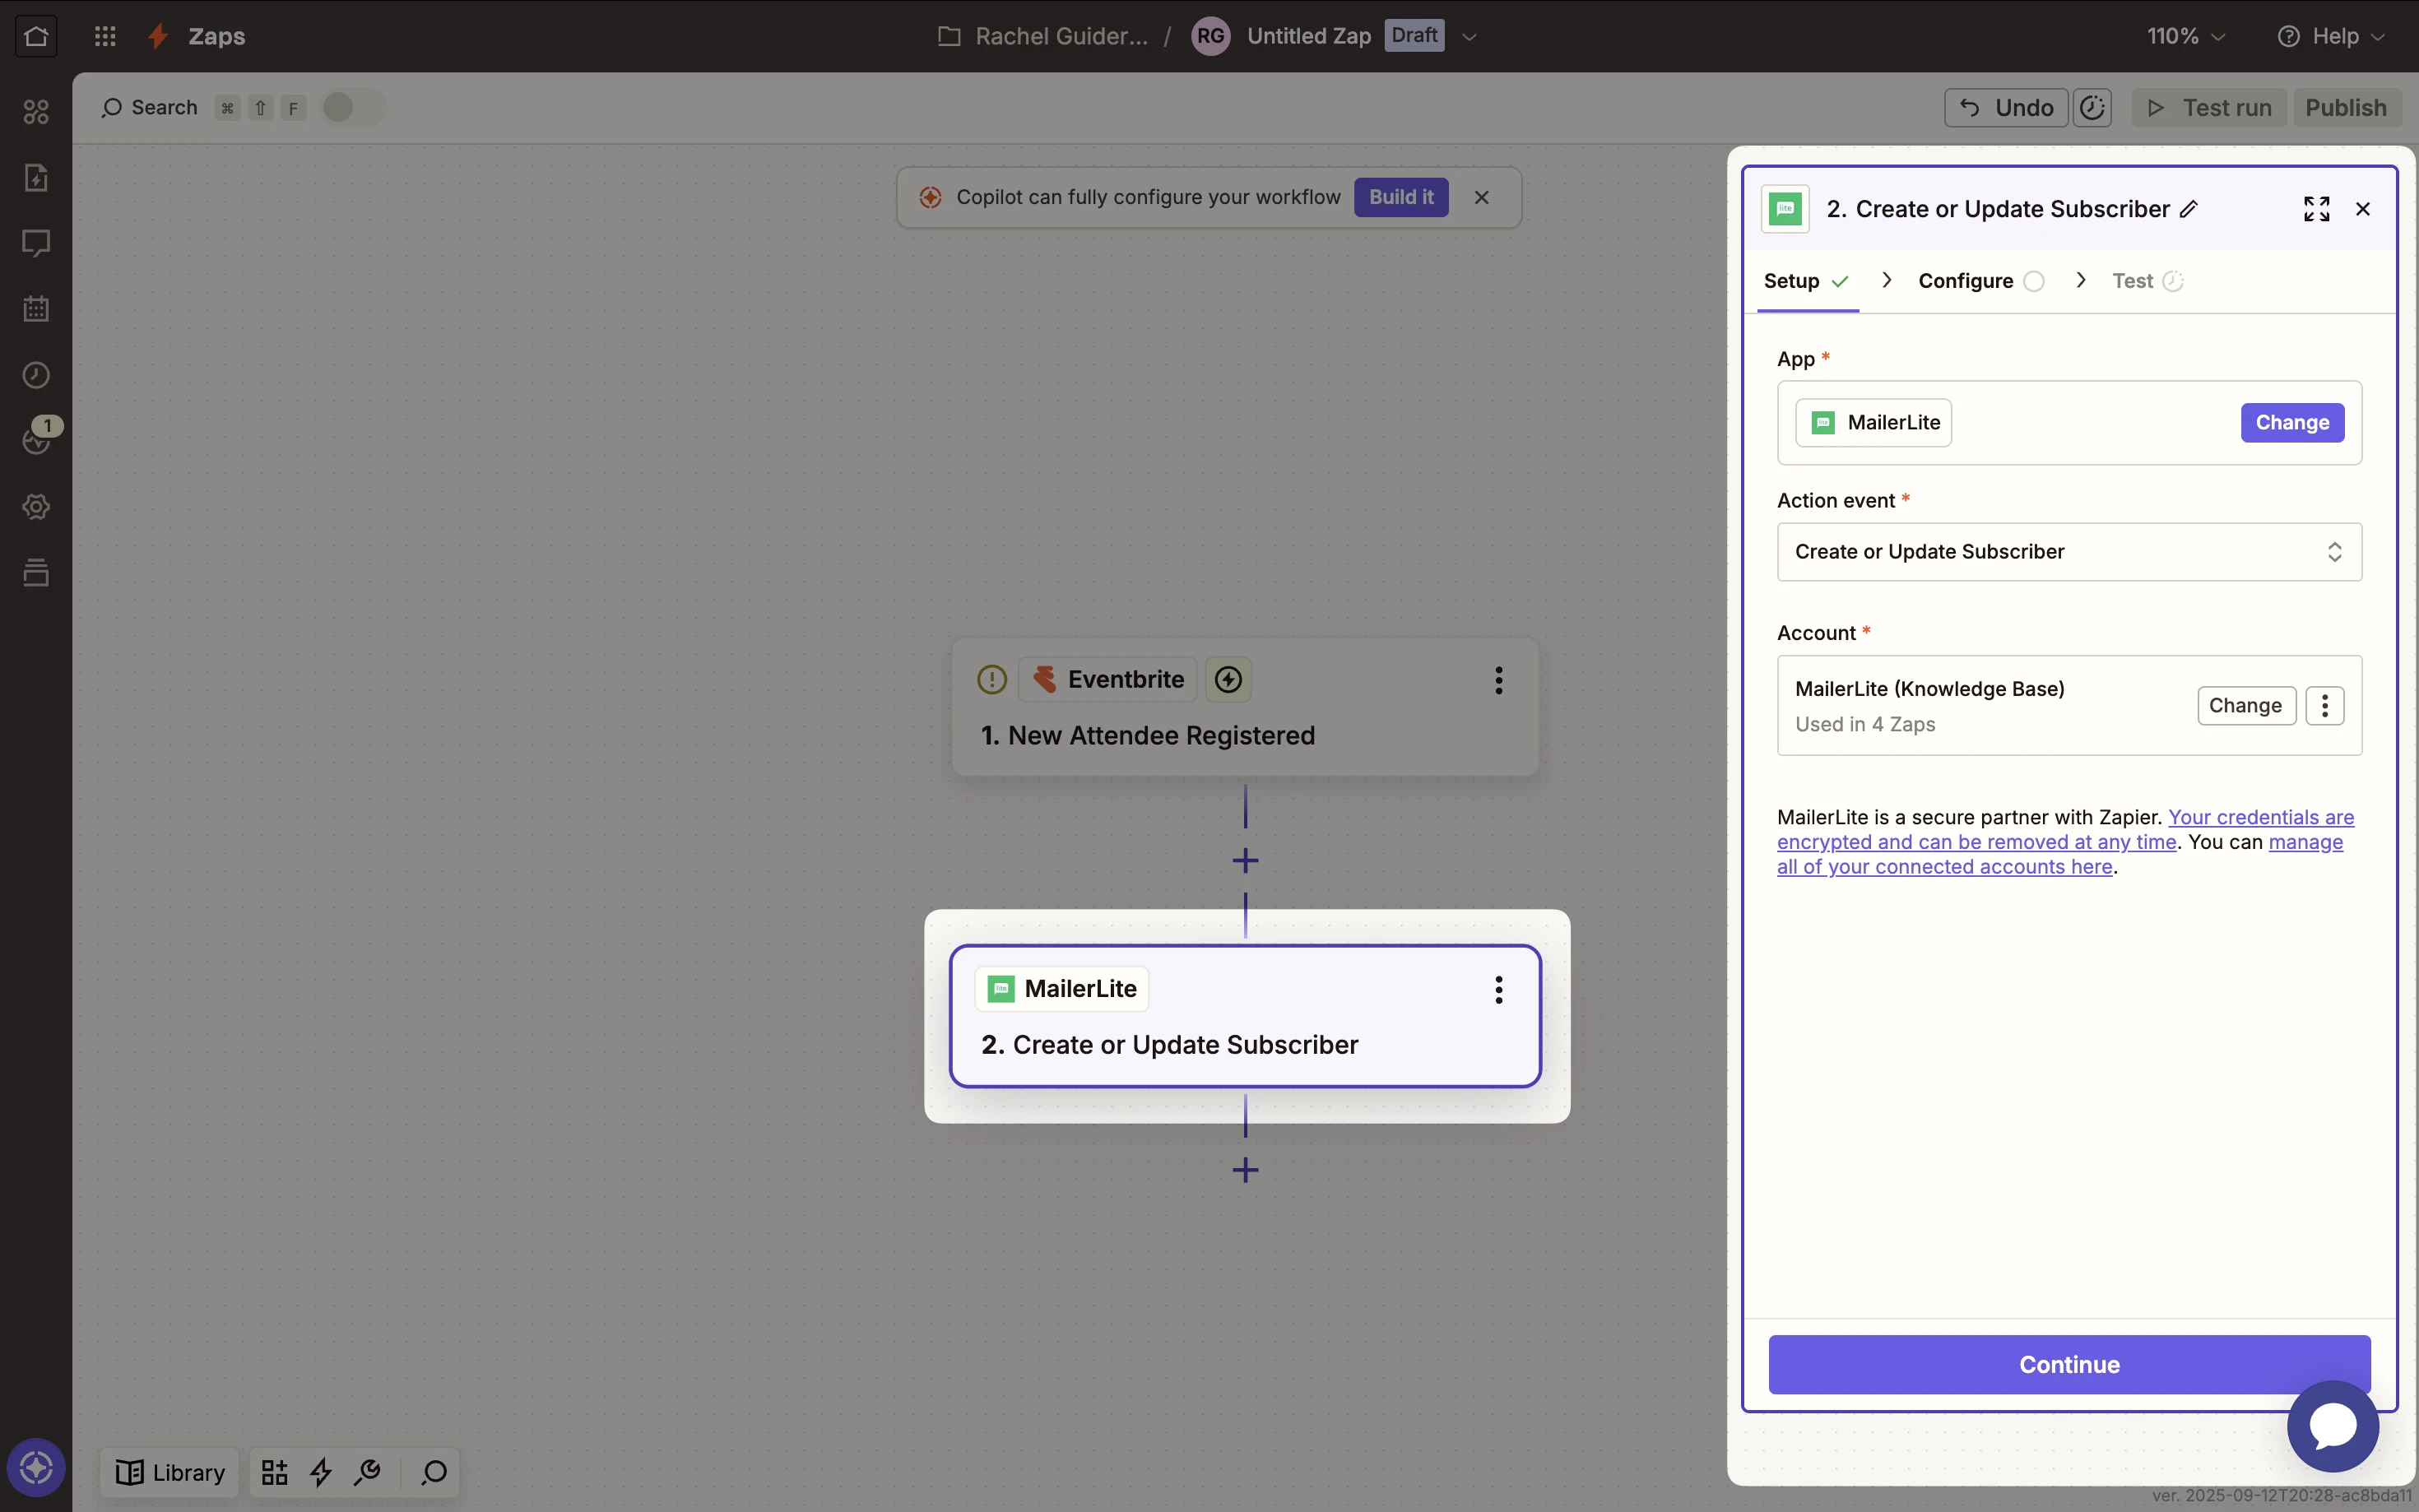Click the Build it button
This screenshot has height=1512, width=2419.
(x=1401, y=197)
